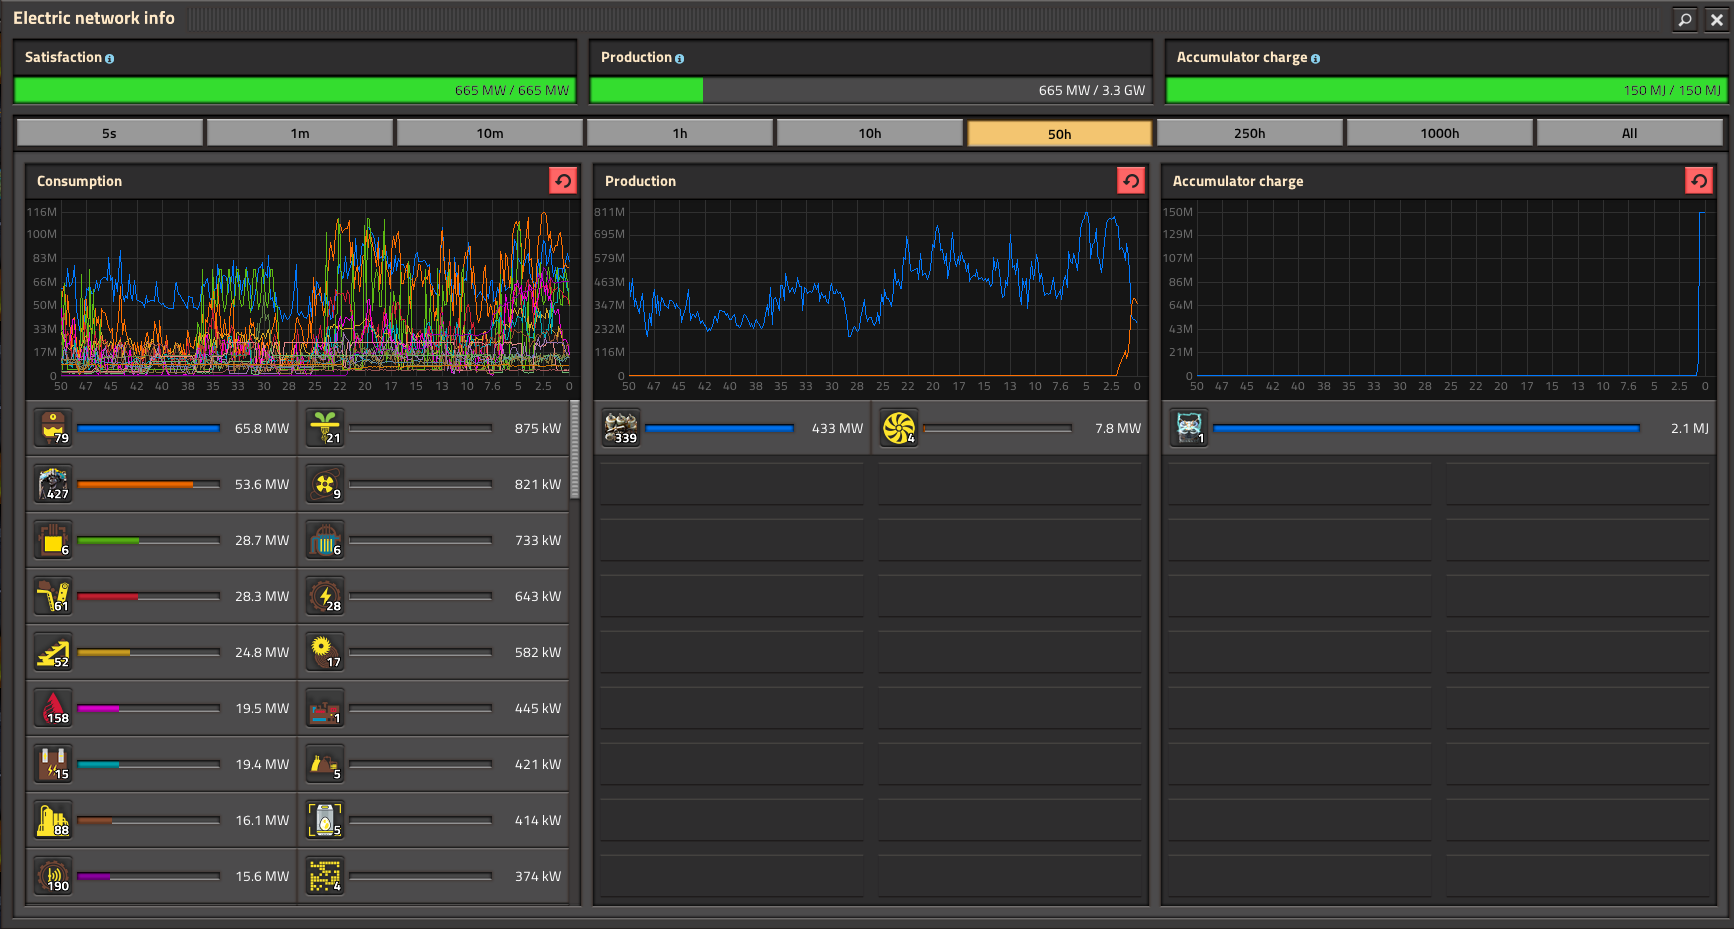Screen dimensions: 1734x929
Task: Select the yellow turbine icon at 7.8 MW
Action: [x=899, y=428]
